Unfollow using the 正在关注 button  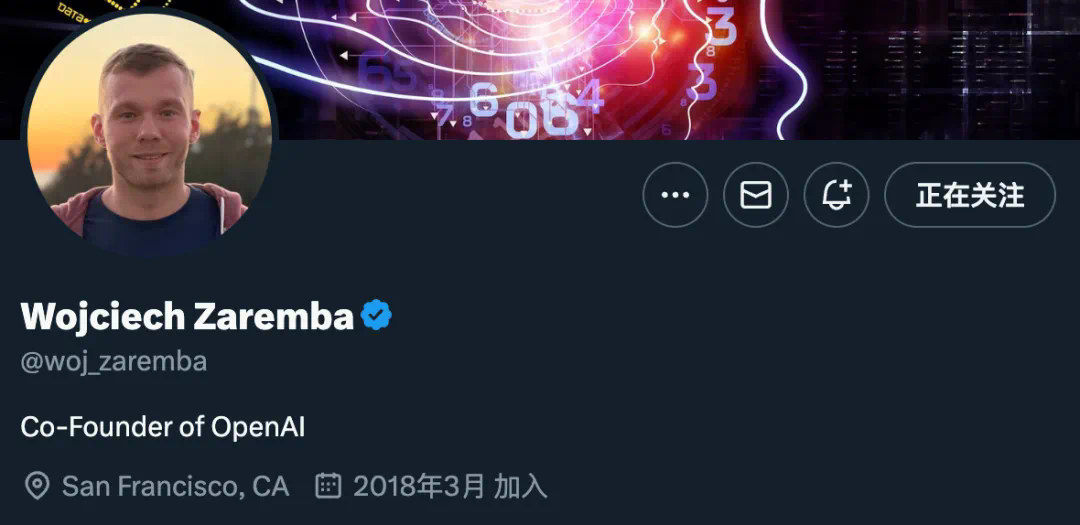pos(970,195)
